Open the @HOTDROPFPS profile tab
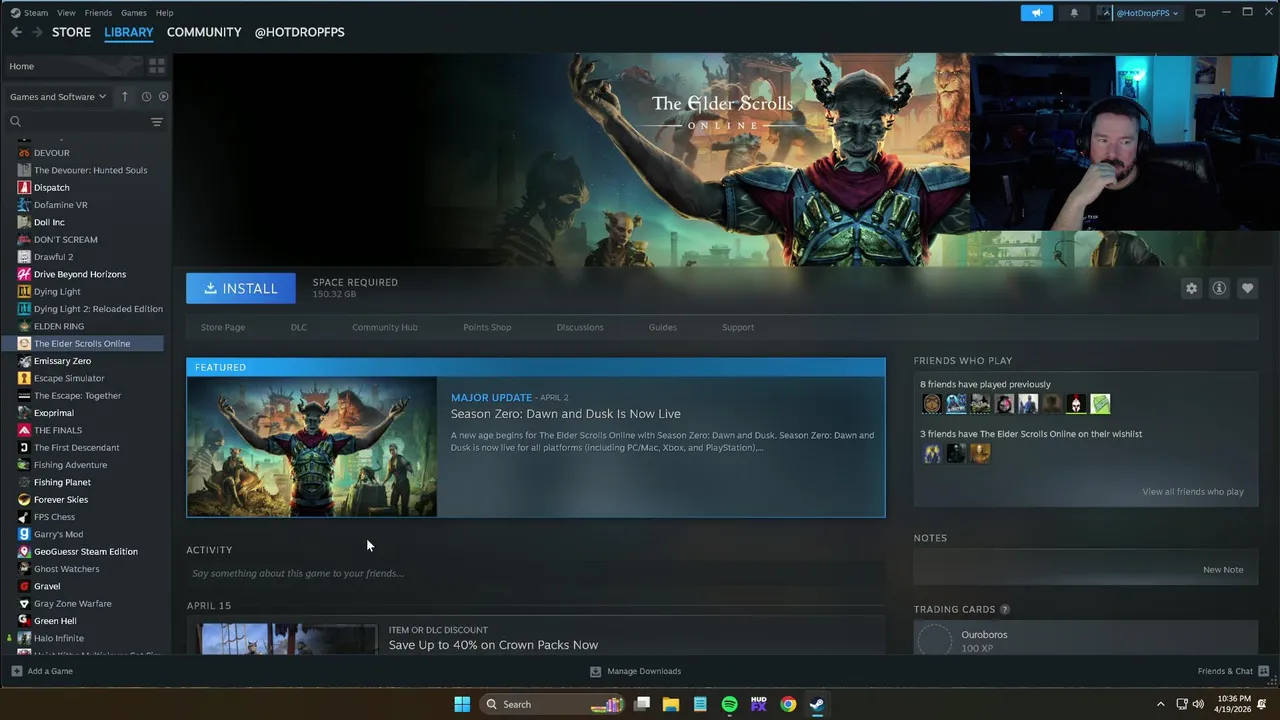 pyautogui.click(x=299, y=32)
